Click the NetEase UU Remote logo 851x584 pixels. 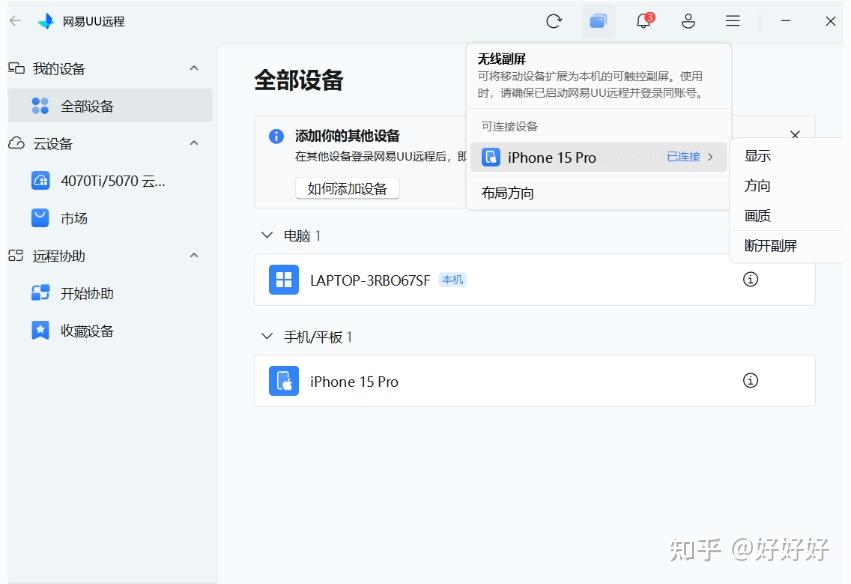(46, 21)
